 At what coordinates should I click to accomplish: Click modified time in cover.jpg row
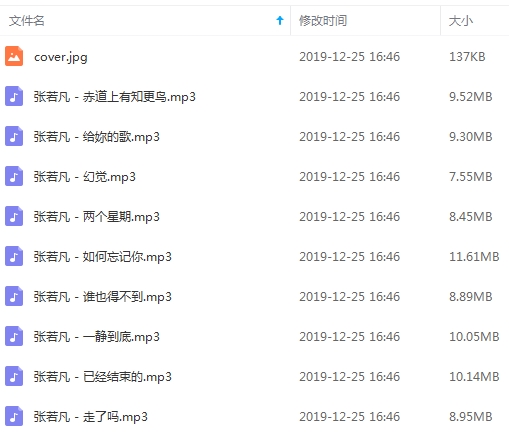(350, 57)
